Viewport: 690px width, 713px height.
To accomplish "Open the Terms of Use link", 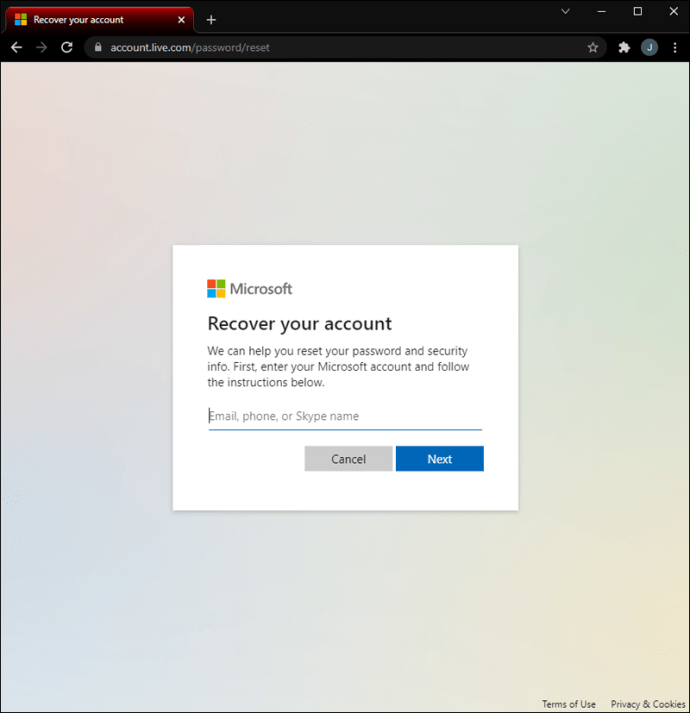I will pos(569,704).
